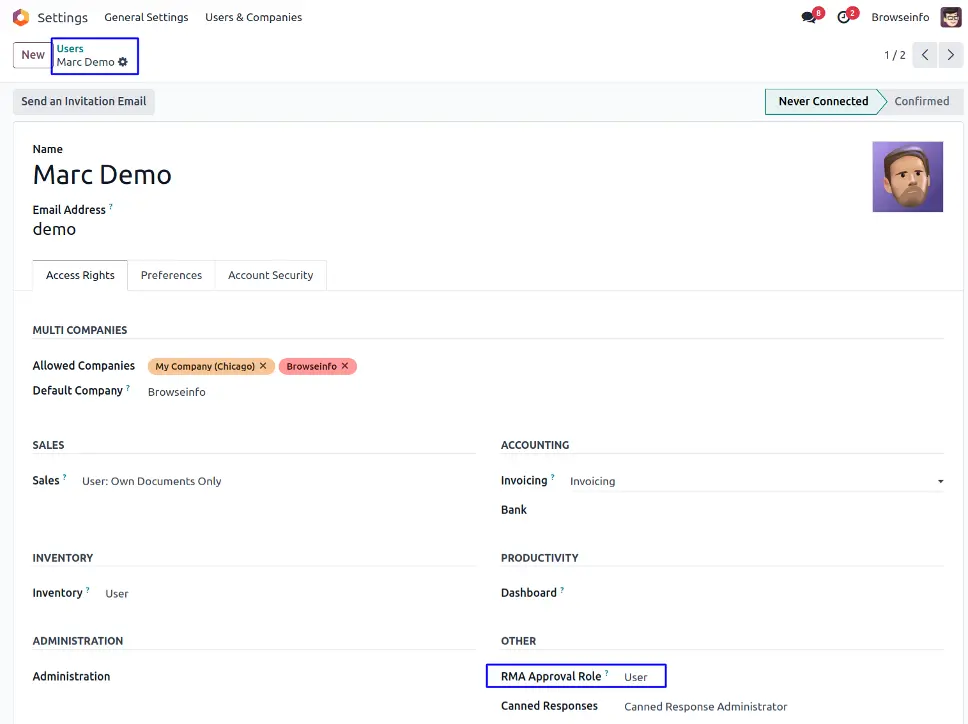Click the user avatar in top bar
968x724 pixels.
point(950,17)
